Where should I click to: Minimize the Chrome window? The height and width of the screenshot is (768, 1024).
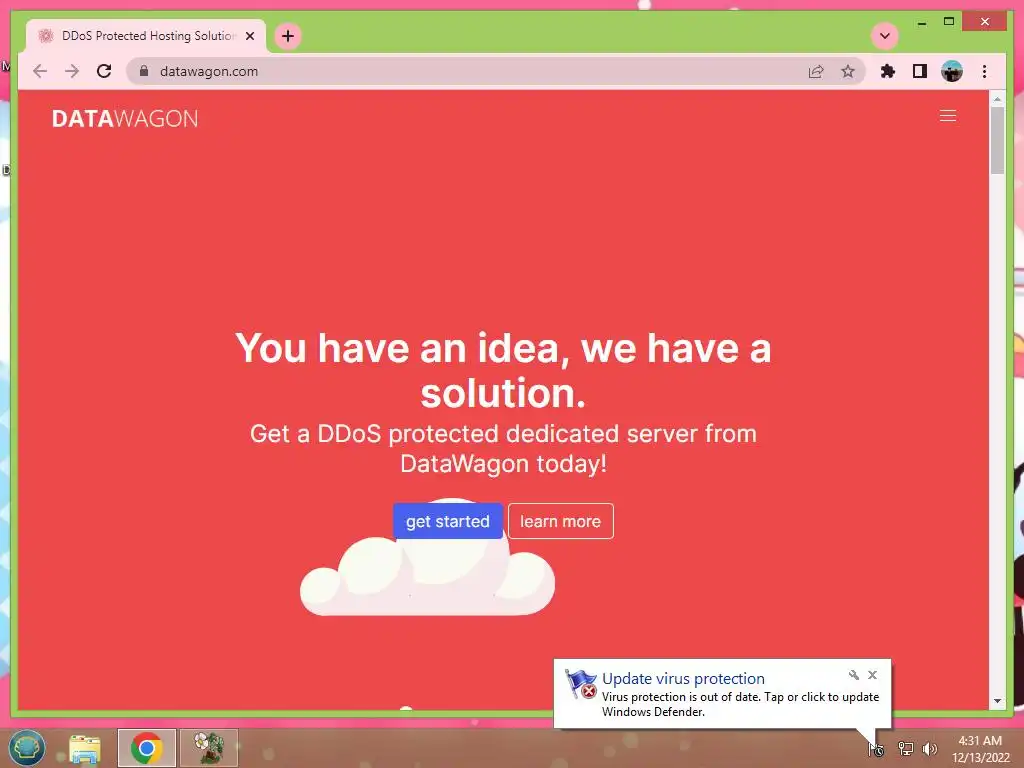tap(922, 22)
